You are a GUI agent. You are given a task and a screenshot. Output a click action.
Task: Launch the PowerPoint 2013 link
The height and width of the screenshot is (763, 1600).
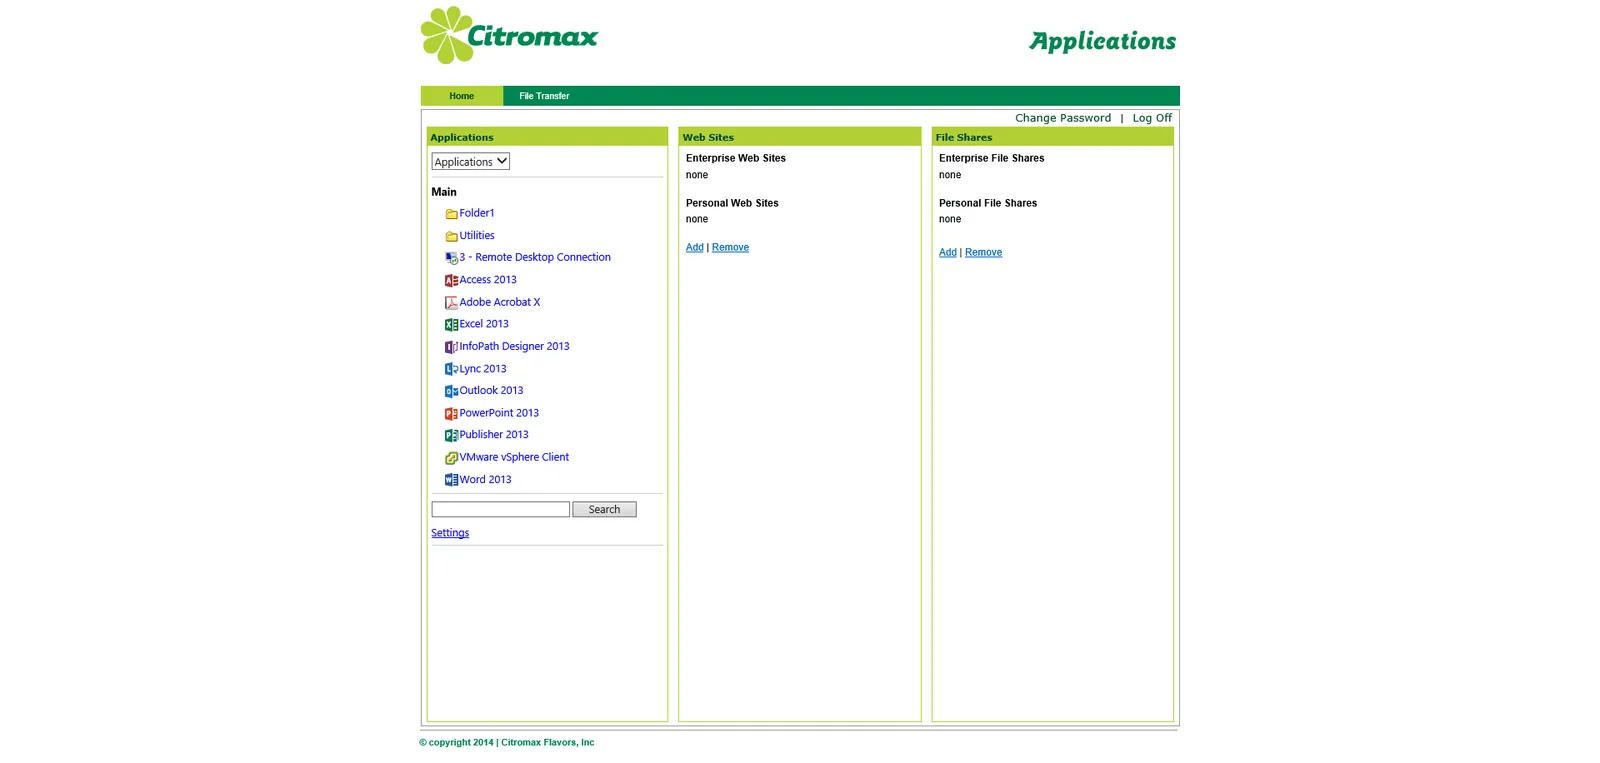499,413
